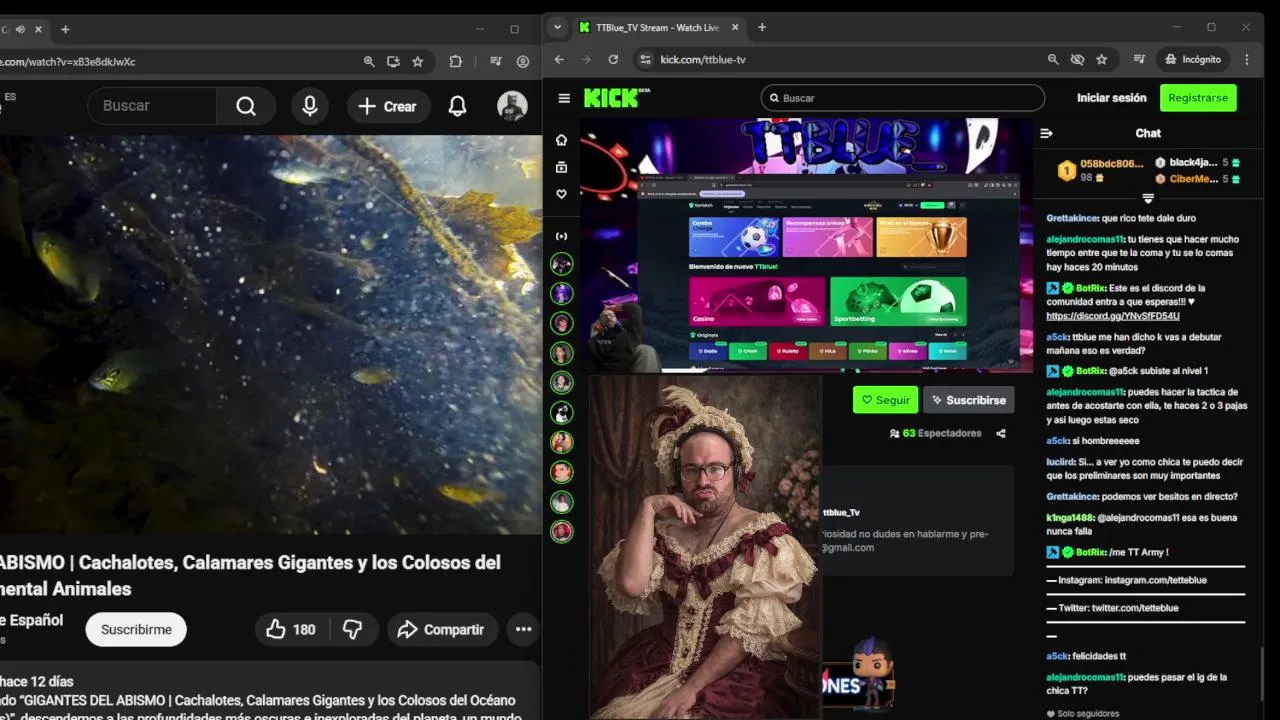This screenshot has height=720, width=1280.
Task: Close the YouTube browser tab
Action: click(x=38, y=29)
